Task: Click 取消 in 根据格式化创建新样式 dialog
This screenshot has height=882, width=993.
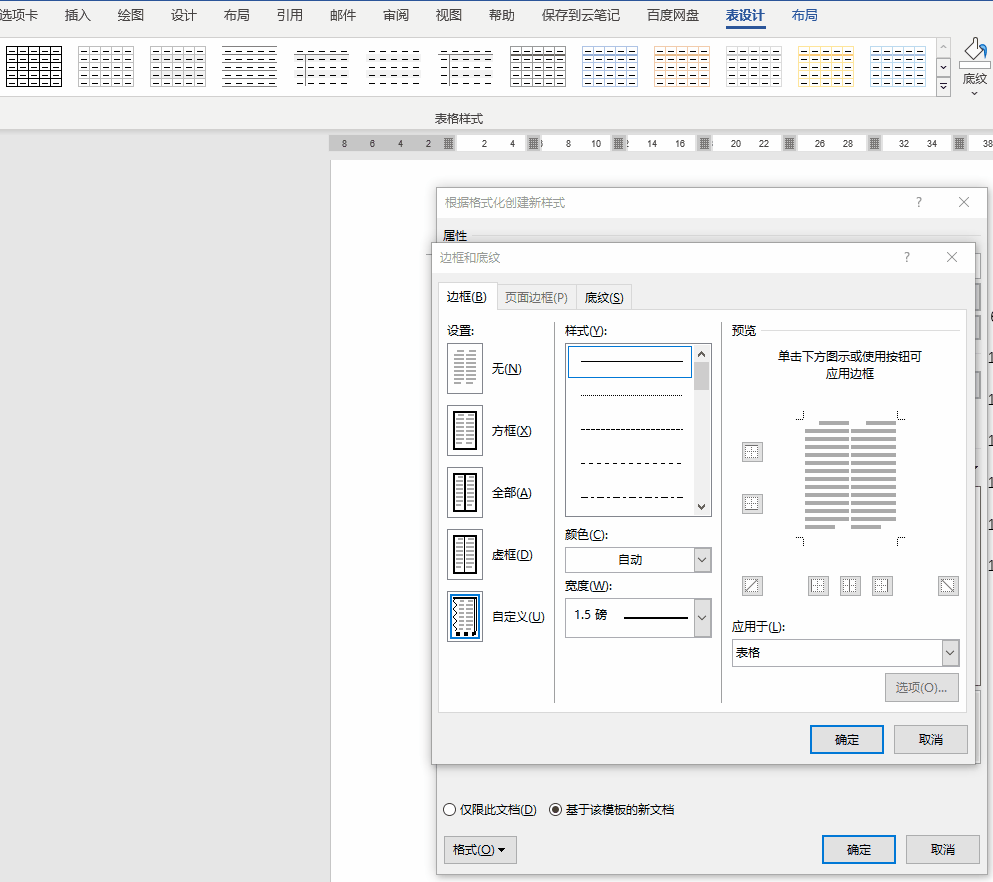Action: (x=943, y=850)
